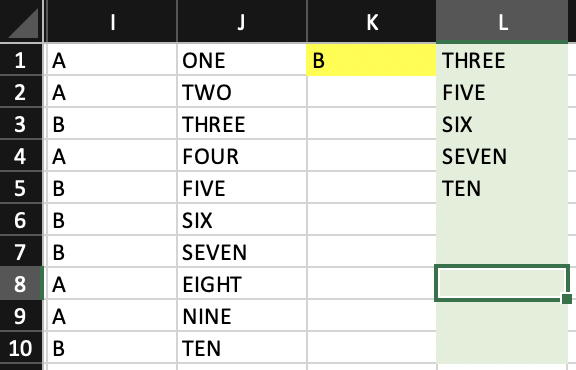Select row 1 header
Viewport: 576px width, 370px height.
pos(21,60)
